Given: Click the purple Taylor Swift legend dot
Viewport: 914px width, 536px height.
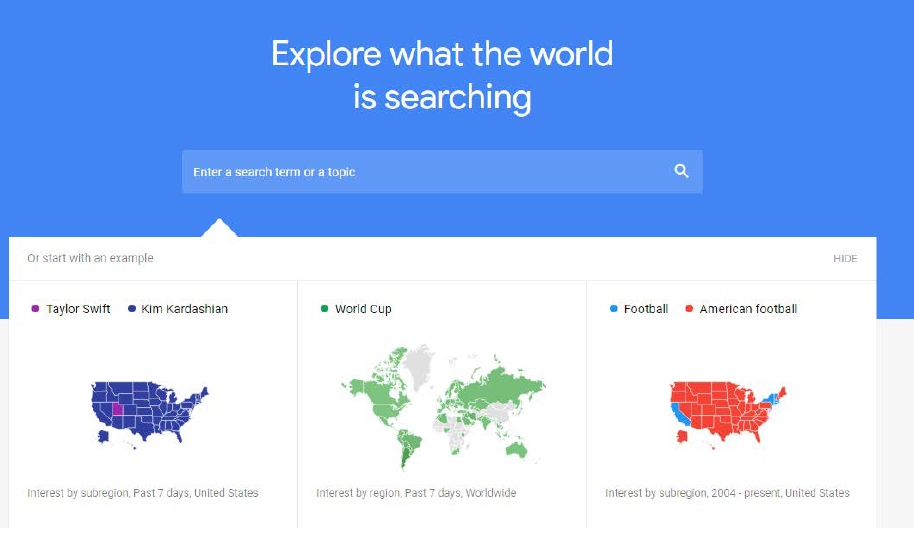Looking at the screenshot, I should [35, 309].
